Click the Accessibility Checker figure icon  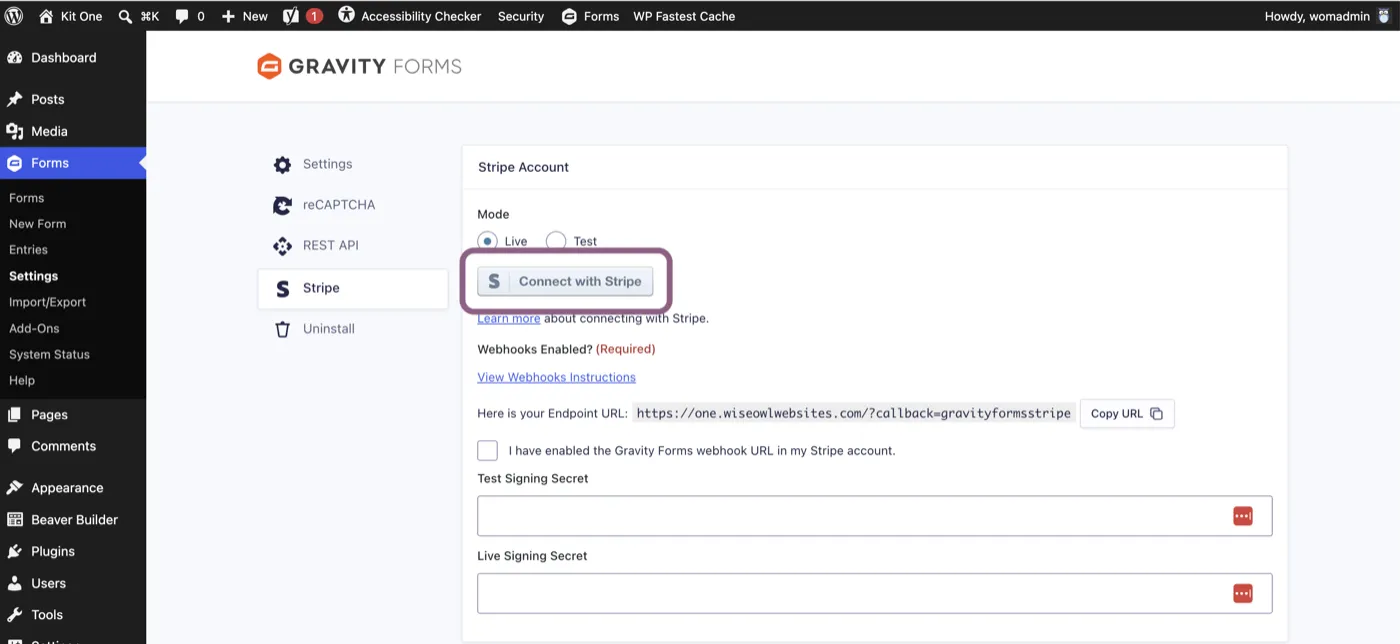tap(346, 15)
